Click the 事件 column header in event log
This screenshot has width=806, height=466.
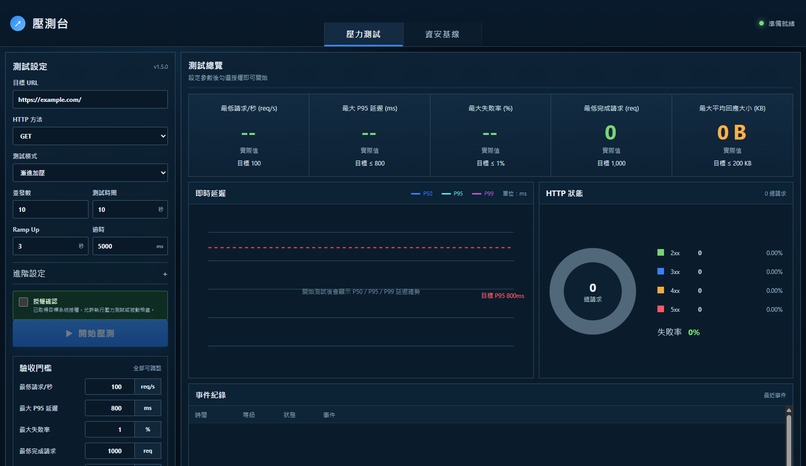(329, 415)
